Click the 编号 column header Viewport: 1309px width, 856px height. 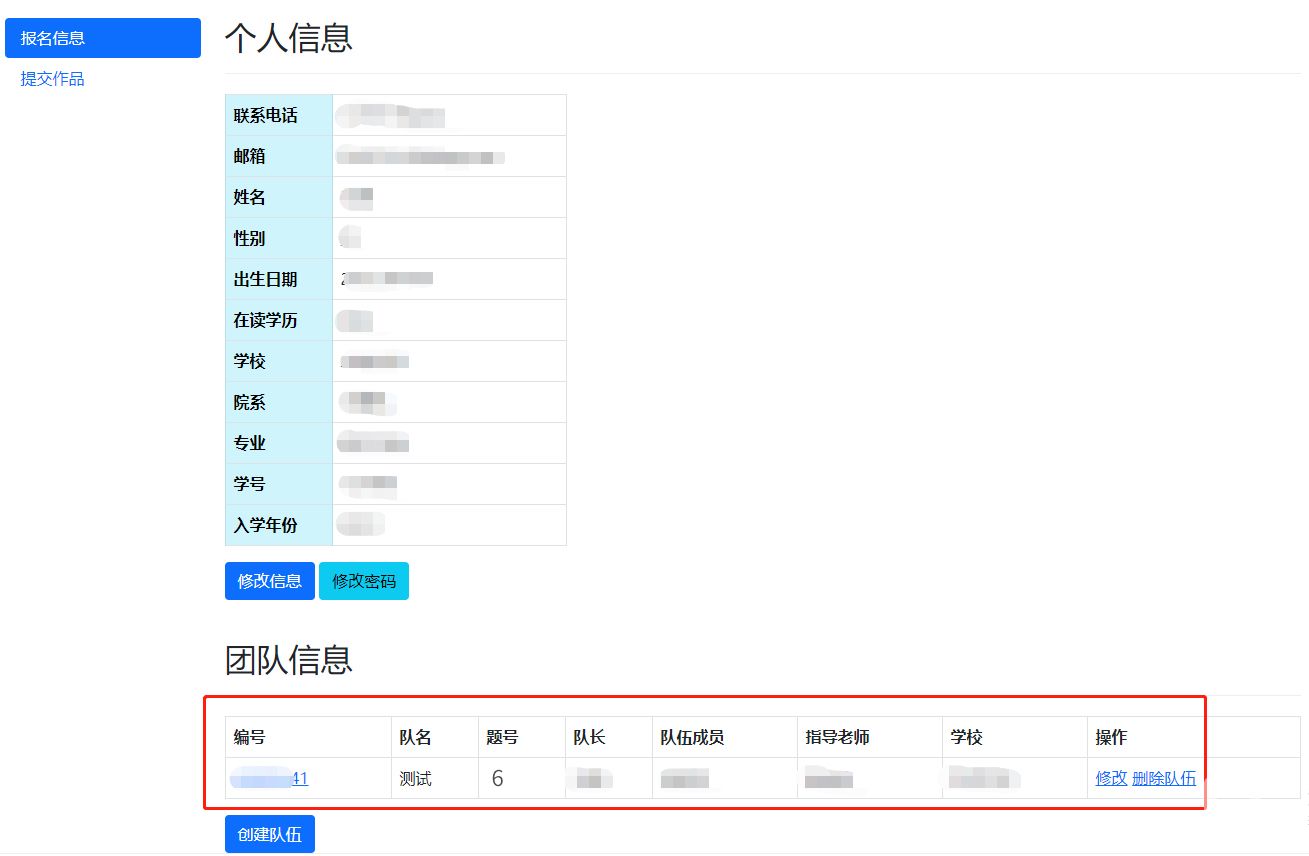[x=250, y=737]
